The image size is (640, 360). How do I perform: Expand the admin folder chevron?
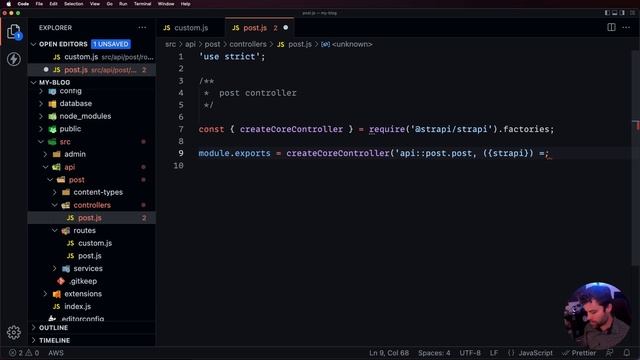pos(45,154)
